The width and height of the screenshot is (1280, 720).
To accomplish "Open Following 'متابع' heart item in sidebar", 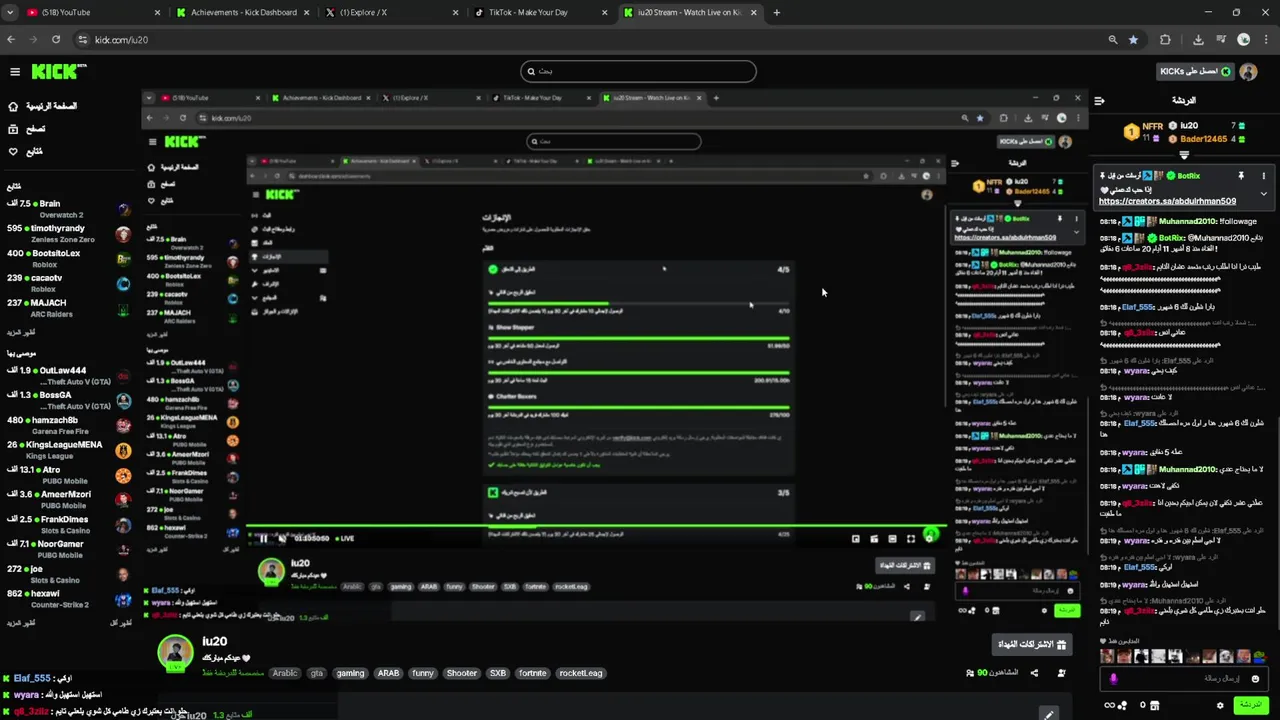I will click(x=25, y=151).
